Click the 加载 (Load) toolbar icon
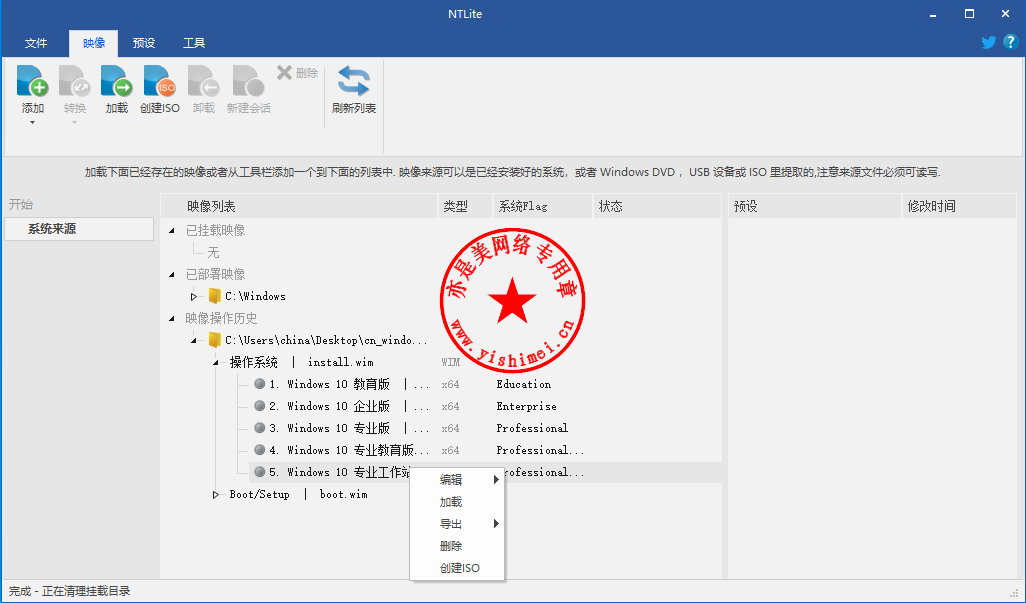The image size is (1026, 603). pyautogui.click(x=116, y=81)
